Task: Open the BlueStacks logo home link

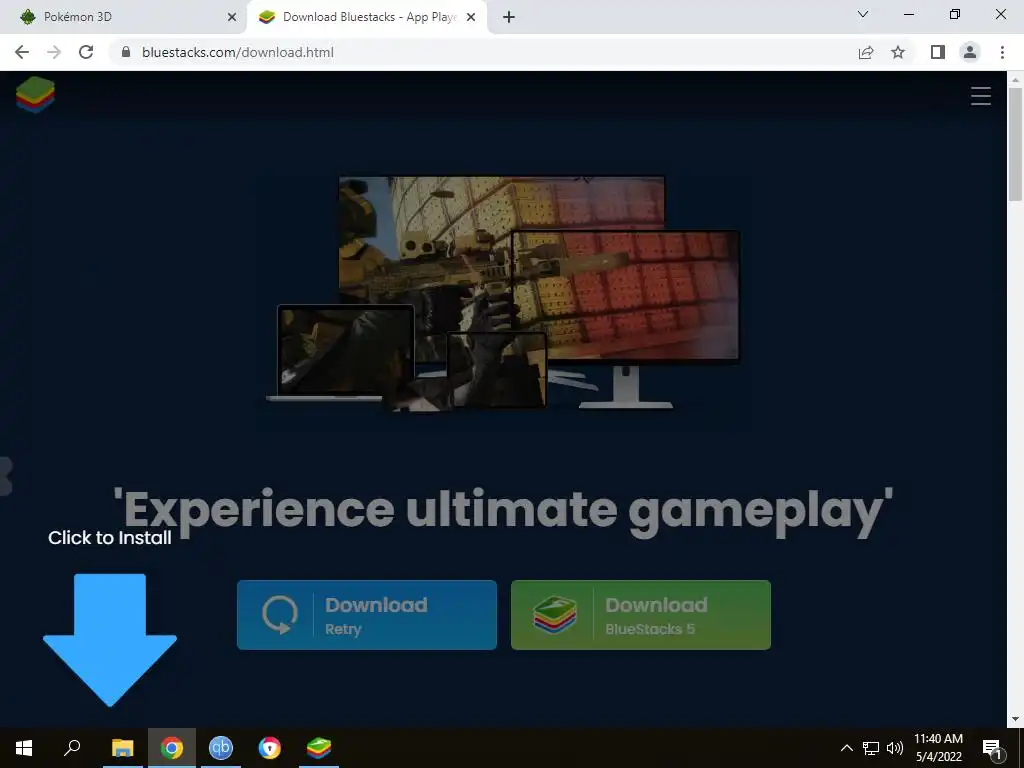Action: [35, 94]
